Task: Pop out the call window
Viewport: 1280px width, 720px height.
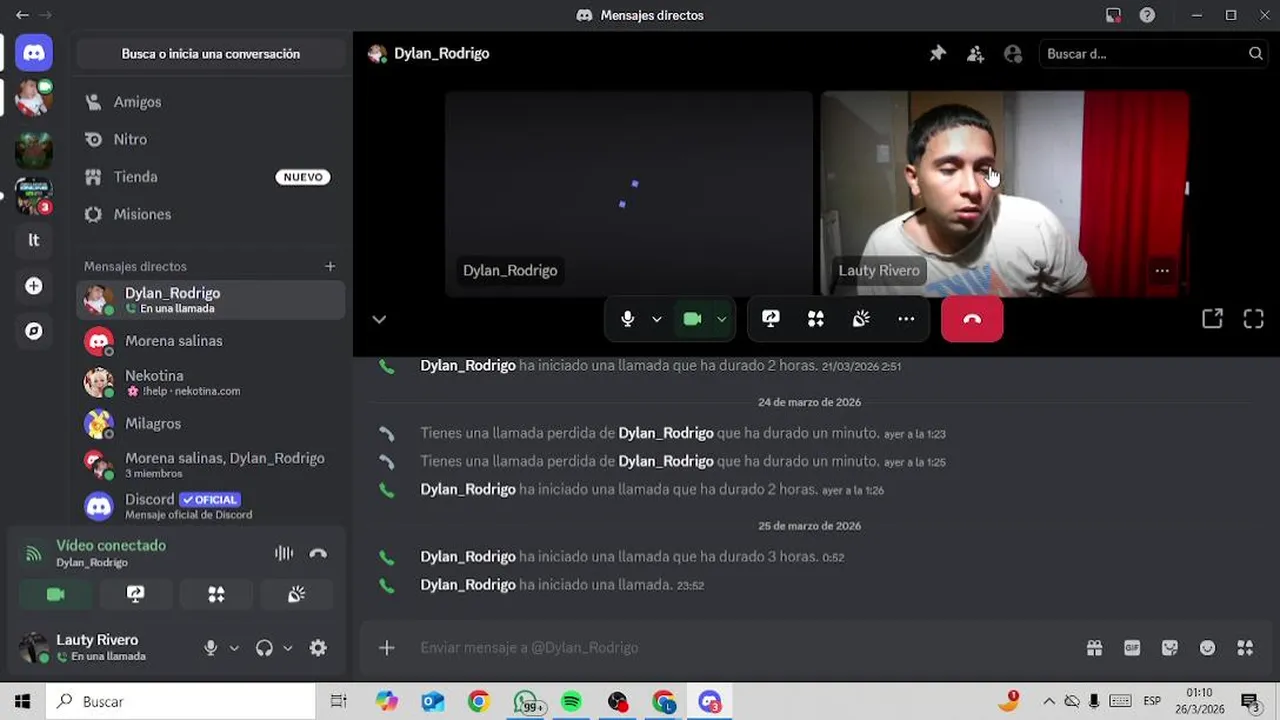Action: 1212,319
